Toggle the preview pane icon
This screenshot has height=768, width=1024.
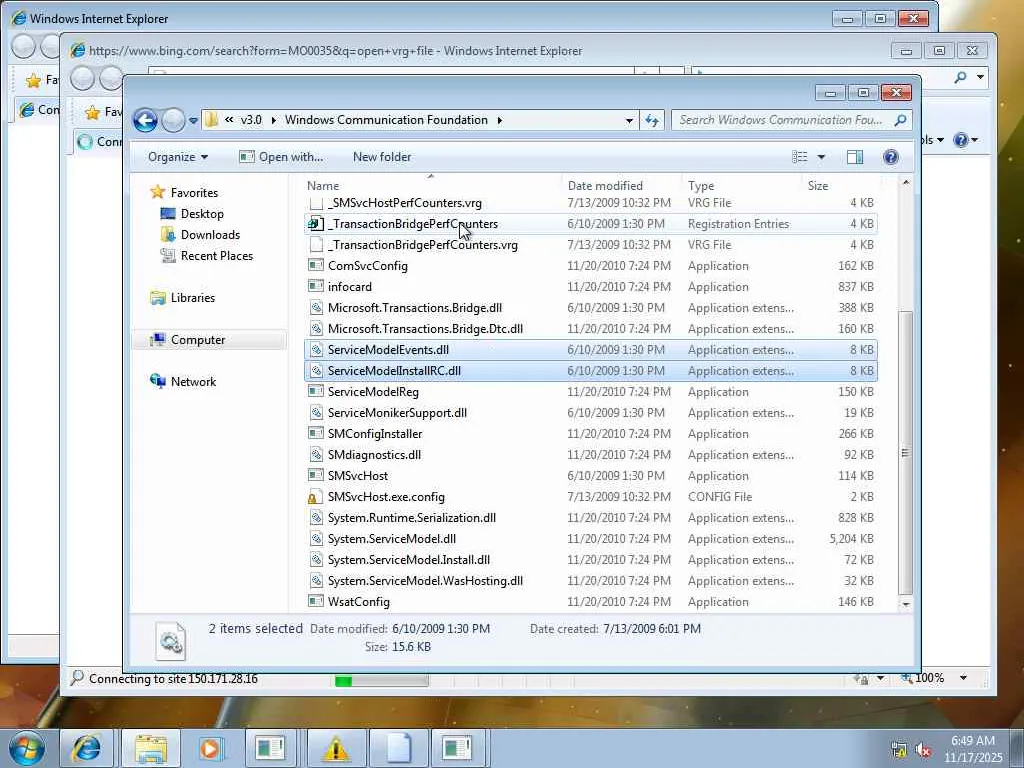[x=855, y=157]
